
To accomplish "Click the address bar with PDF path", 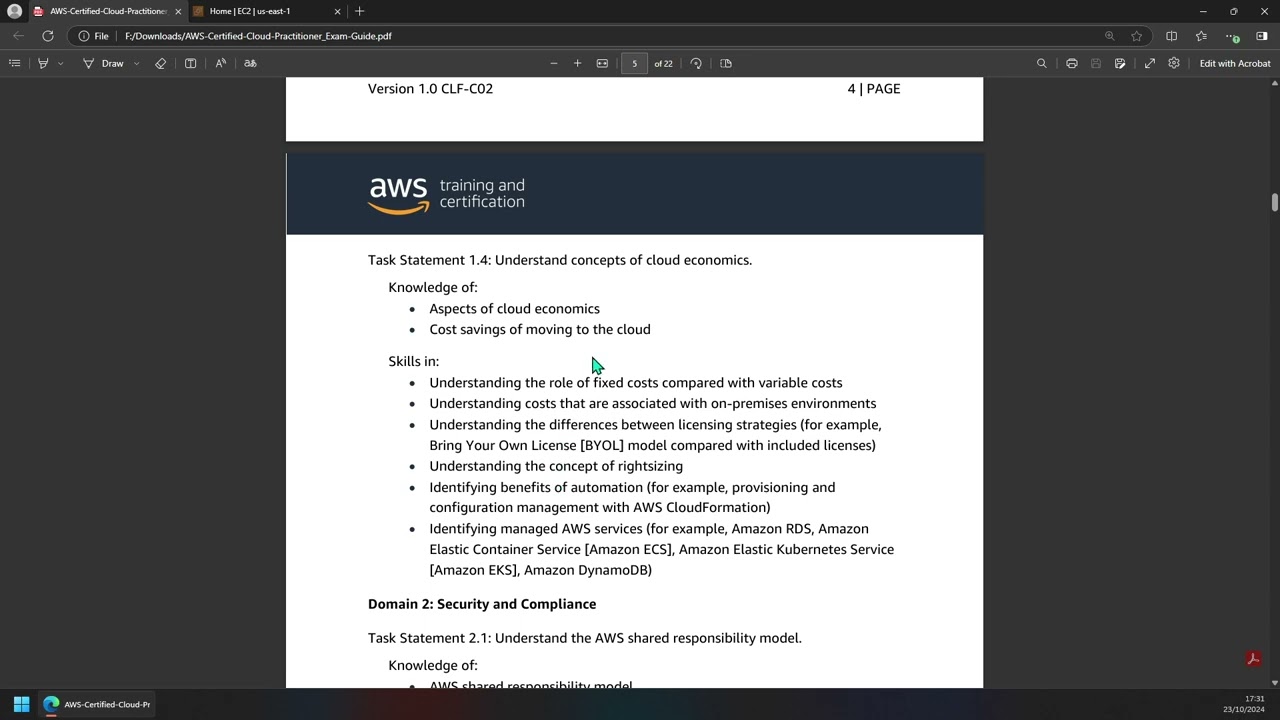I will coord(600,36).
